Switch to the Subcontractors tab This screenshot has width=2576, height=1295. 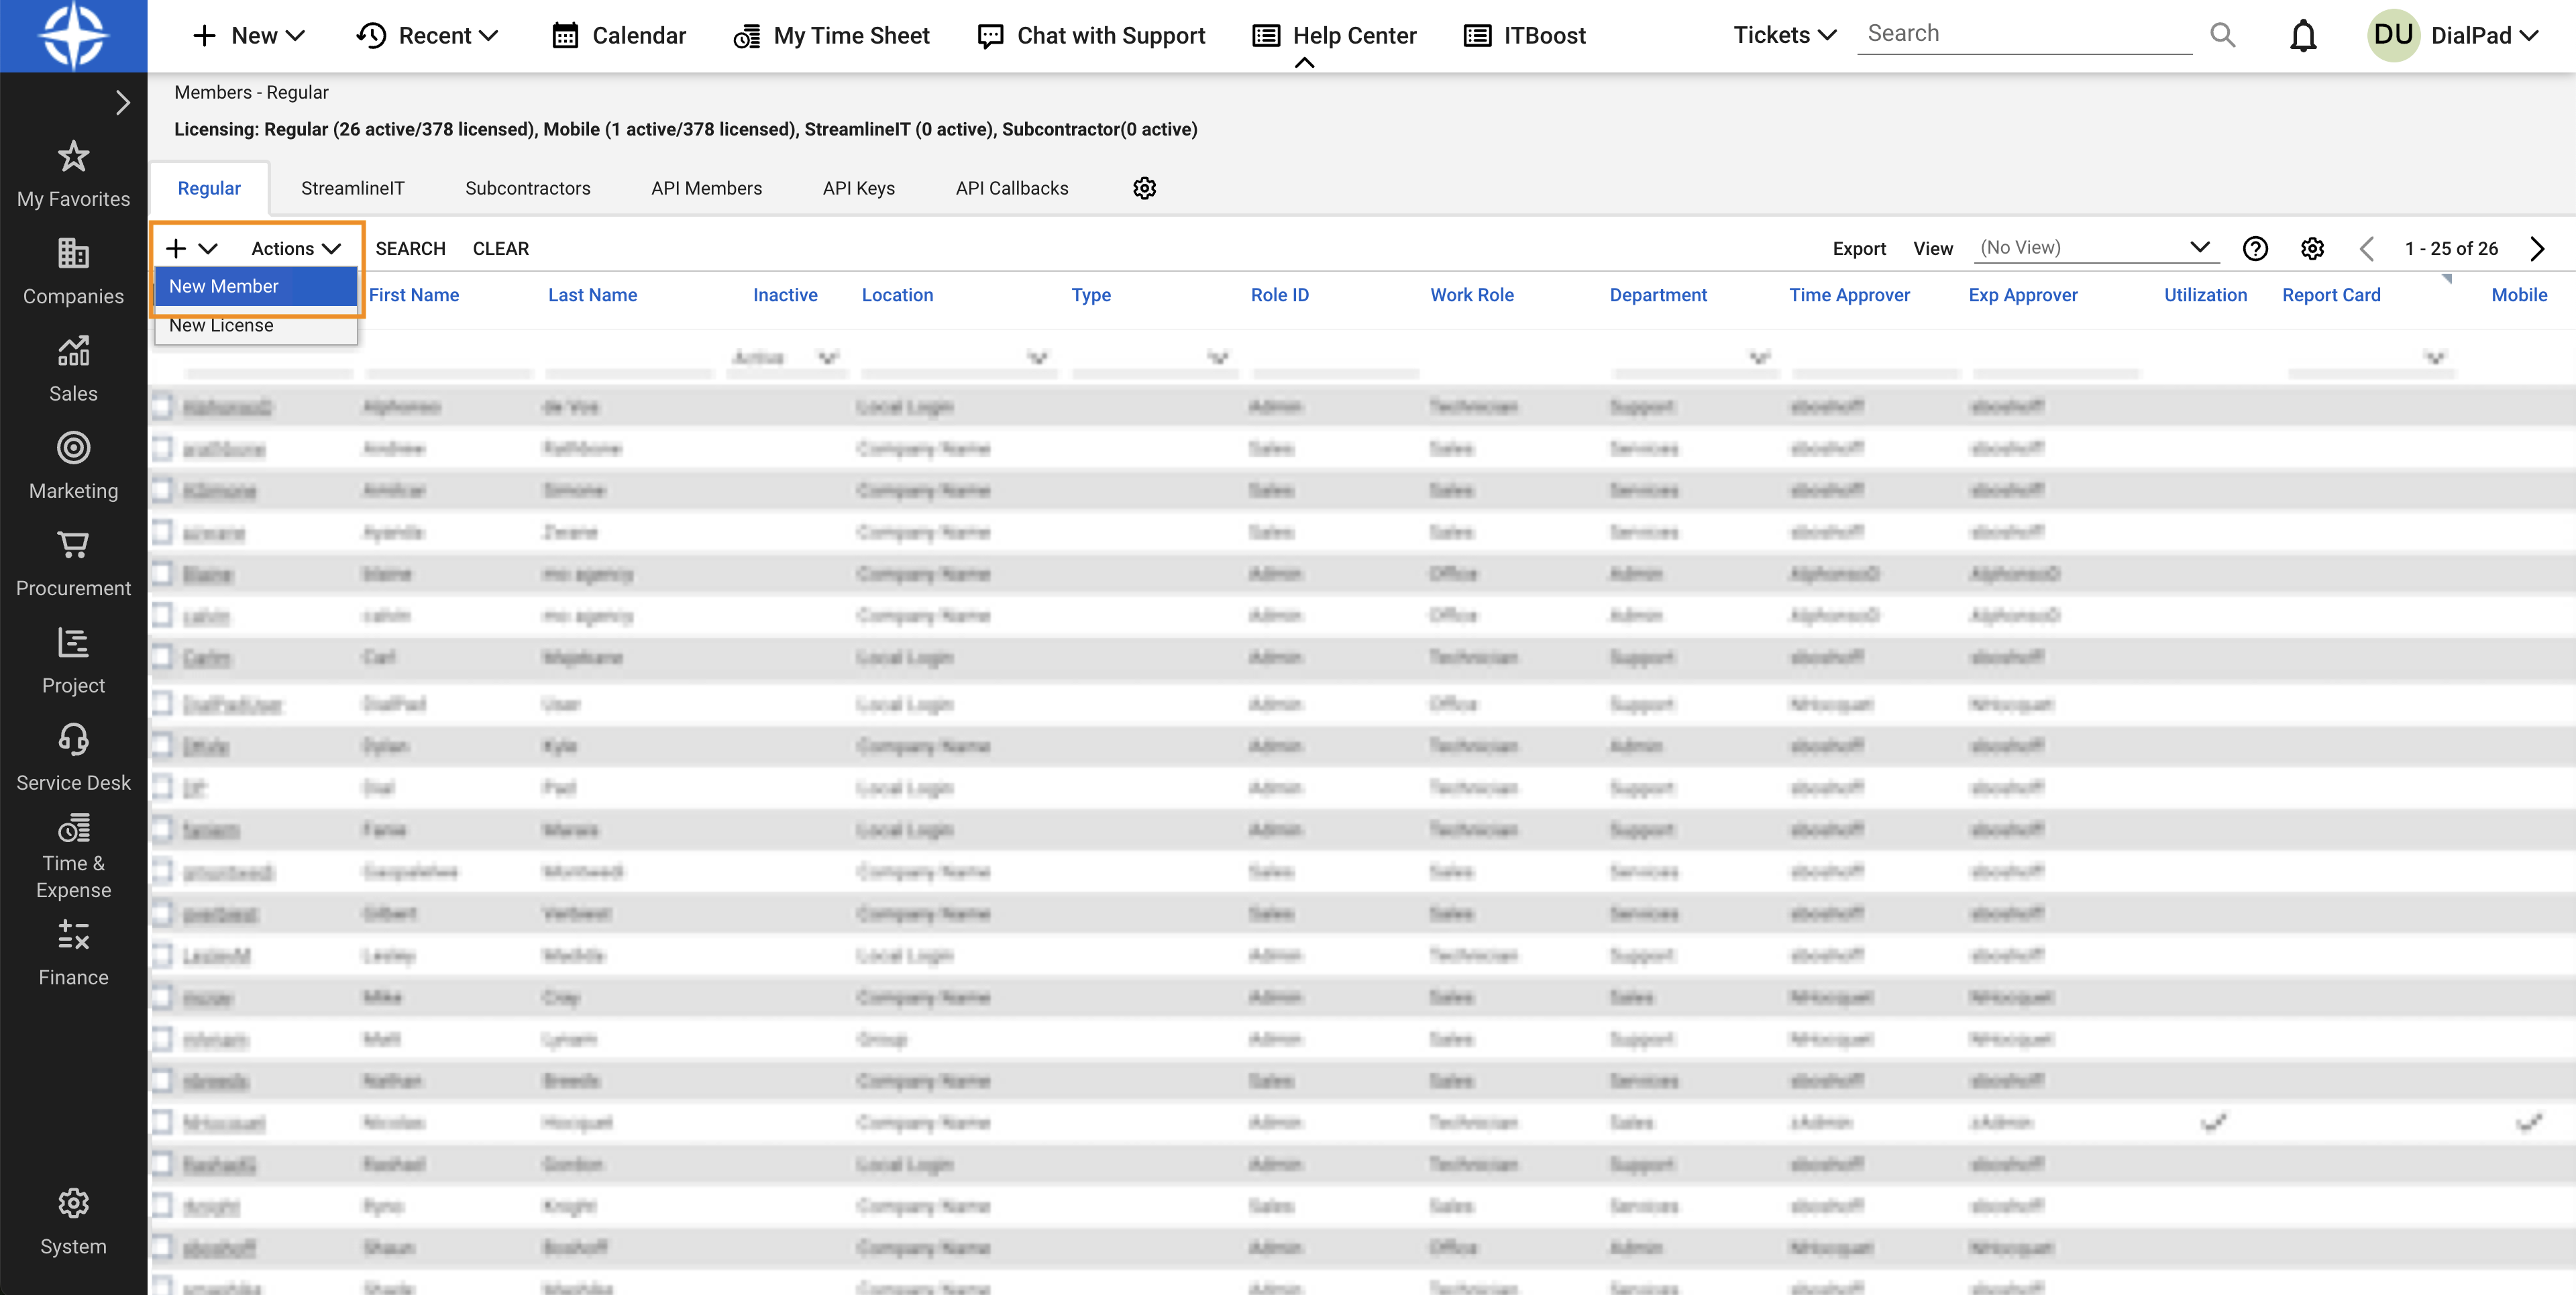coord(528,188)
